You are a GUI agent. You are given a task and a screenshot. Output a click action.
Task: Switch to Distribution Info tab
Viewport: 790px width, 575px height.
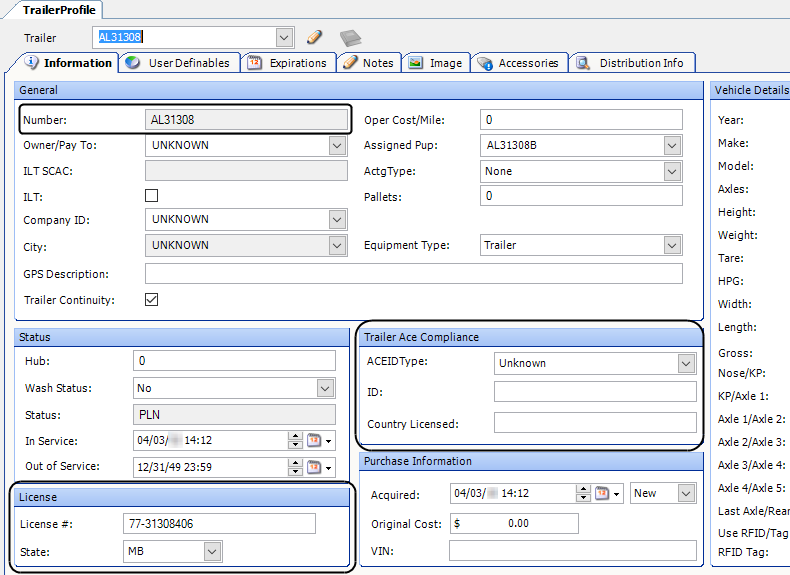641,62
